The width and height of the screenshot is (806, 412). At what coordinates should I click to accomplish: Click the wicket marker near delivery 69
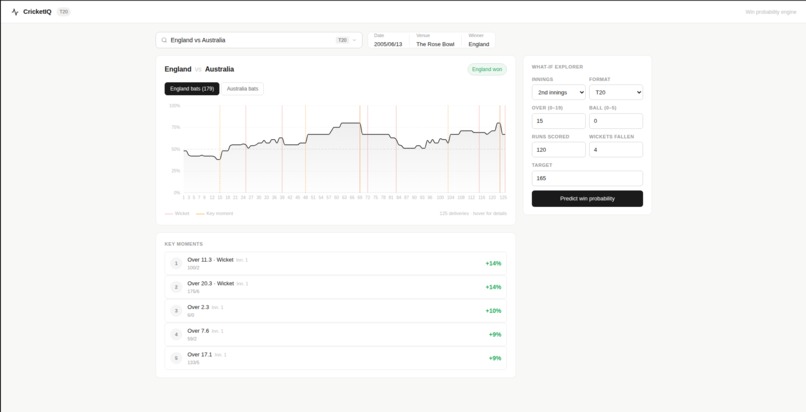pos(360,149)
